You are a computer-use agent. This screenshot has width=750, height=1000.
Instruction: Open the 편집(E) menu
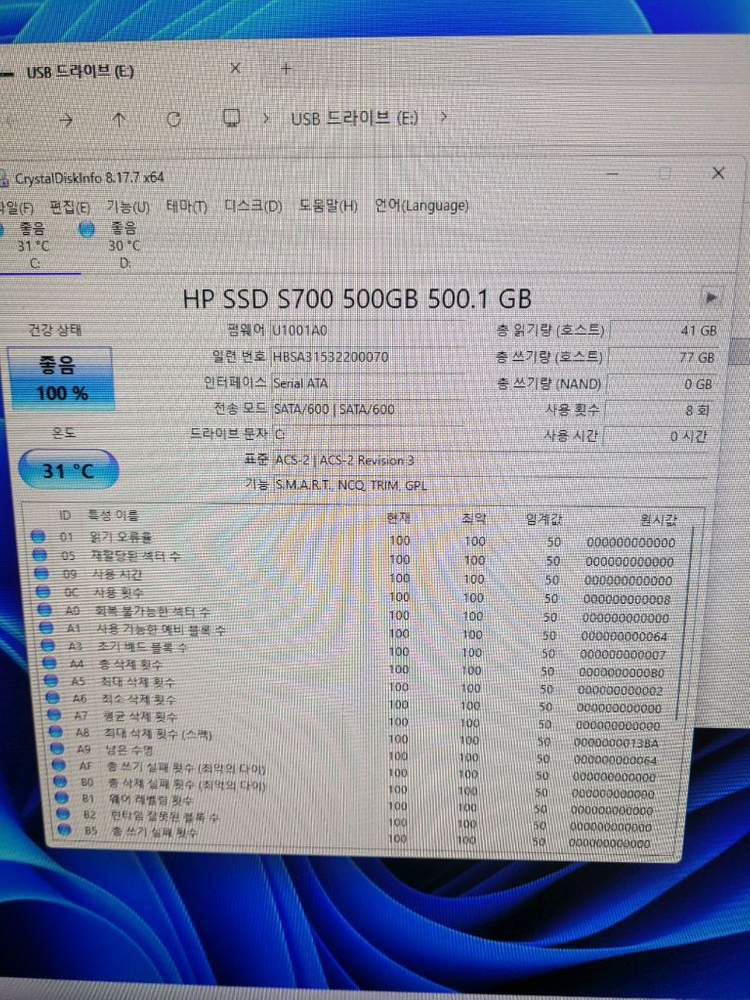pos(70,208)
